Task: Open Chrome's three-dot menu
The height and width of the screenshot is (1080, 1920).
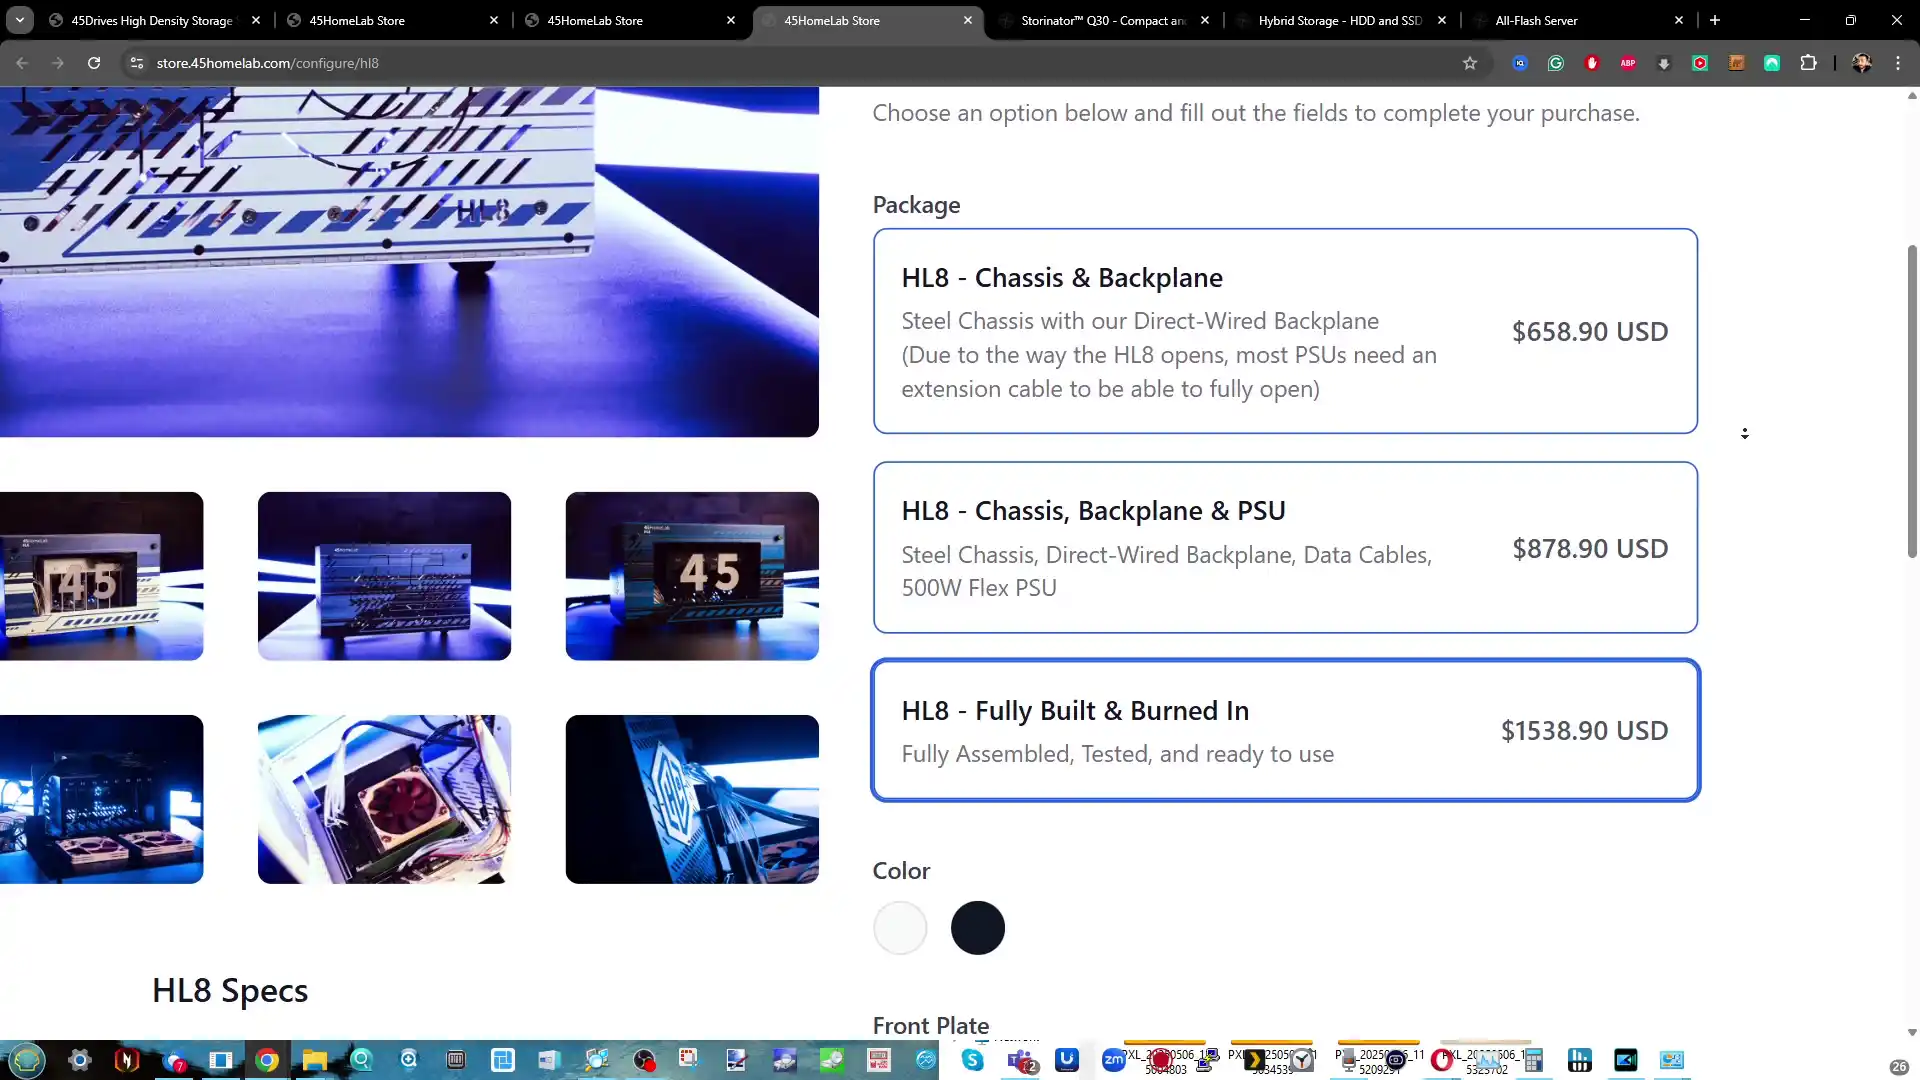Action: click(x=1898, y=63)
